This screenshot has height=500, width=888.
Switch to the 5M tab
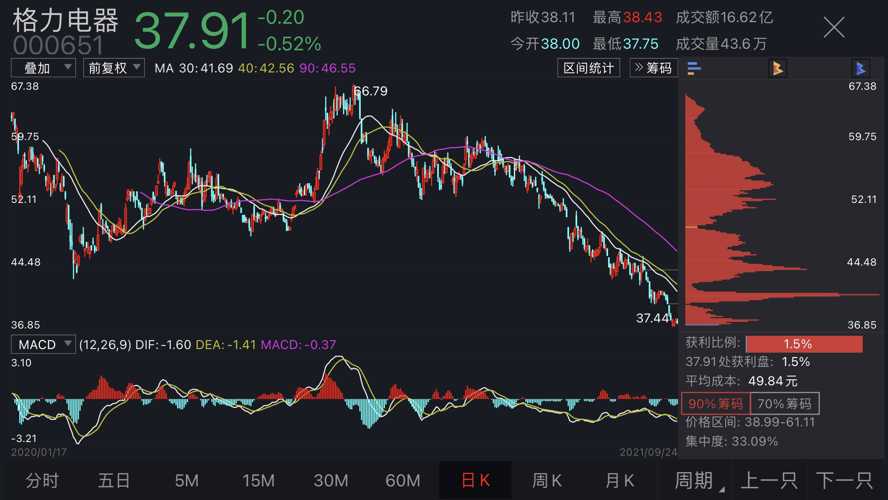(x=186, y=481)
